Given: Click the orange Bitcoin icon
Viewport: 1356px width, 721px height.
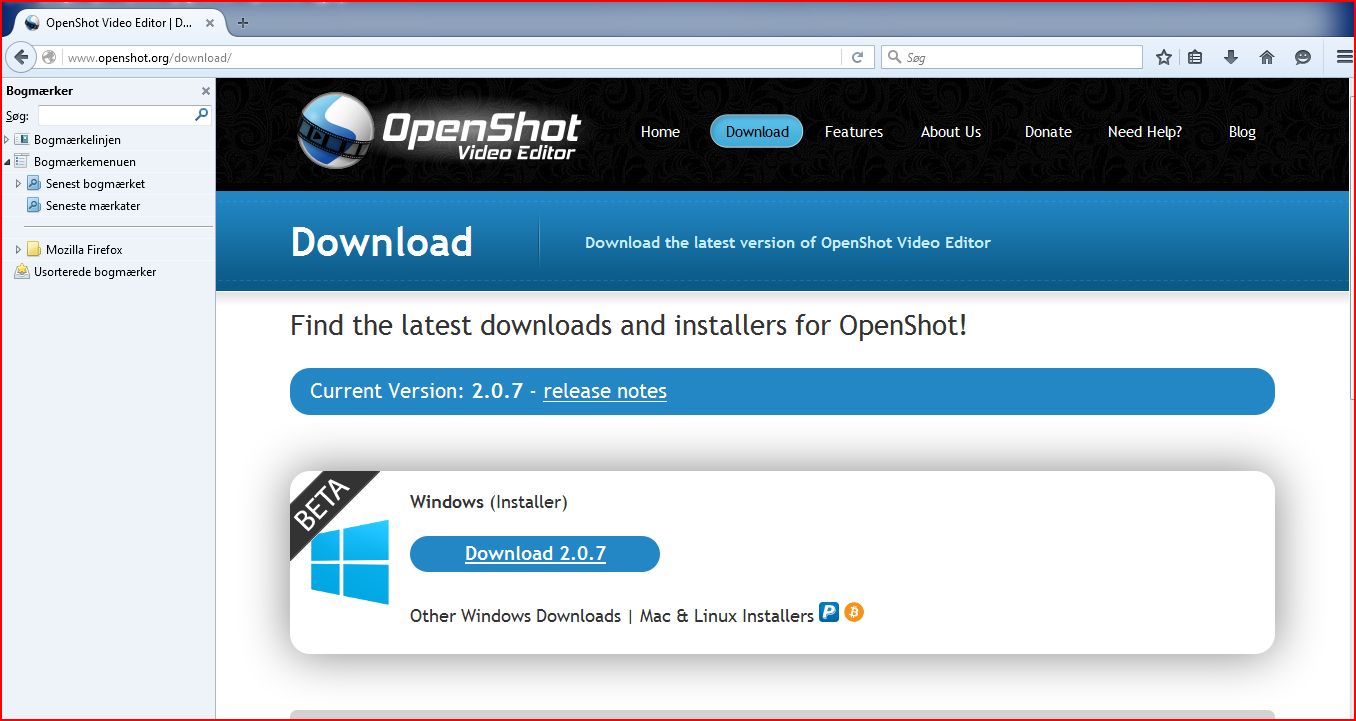Looking at the screenshot, I should (854, 612).
